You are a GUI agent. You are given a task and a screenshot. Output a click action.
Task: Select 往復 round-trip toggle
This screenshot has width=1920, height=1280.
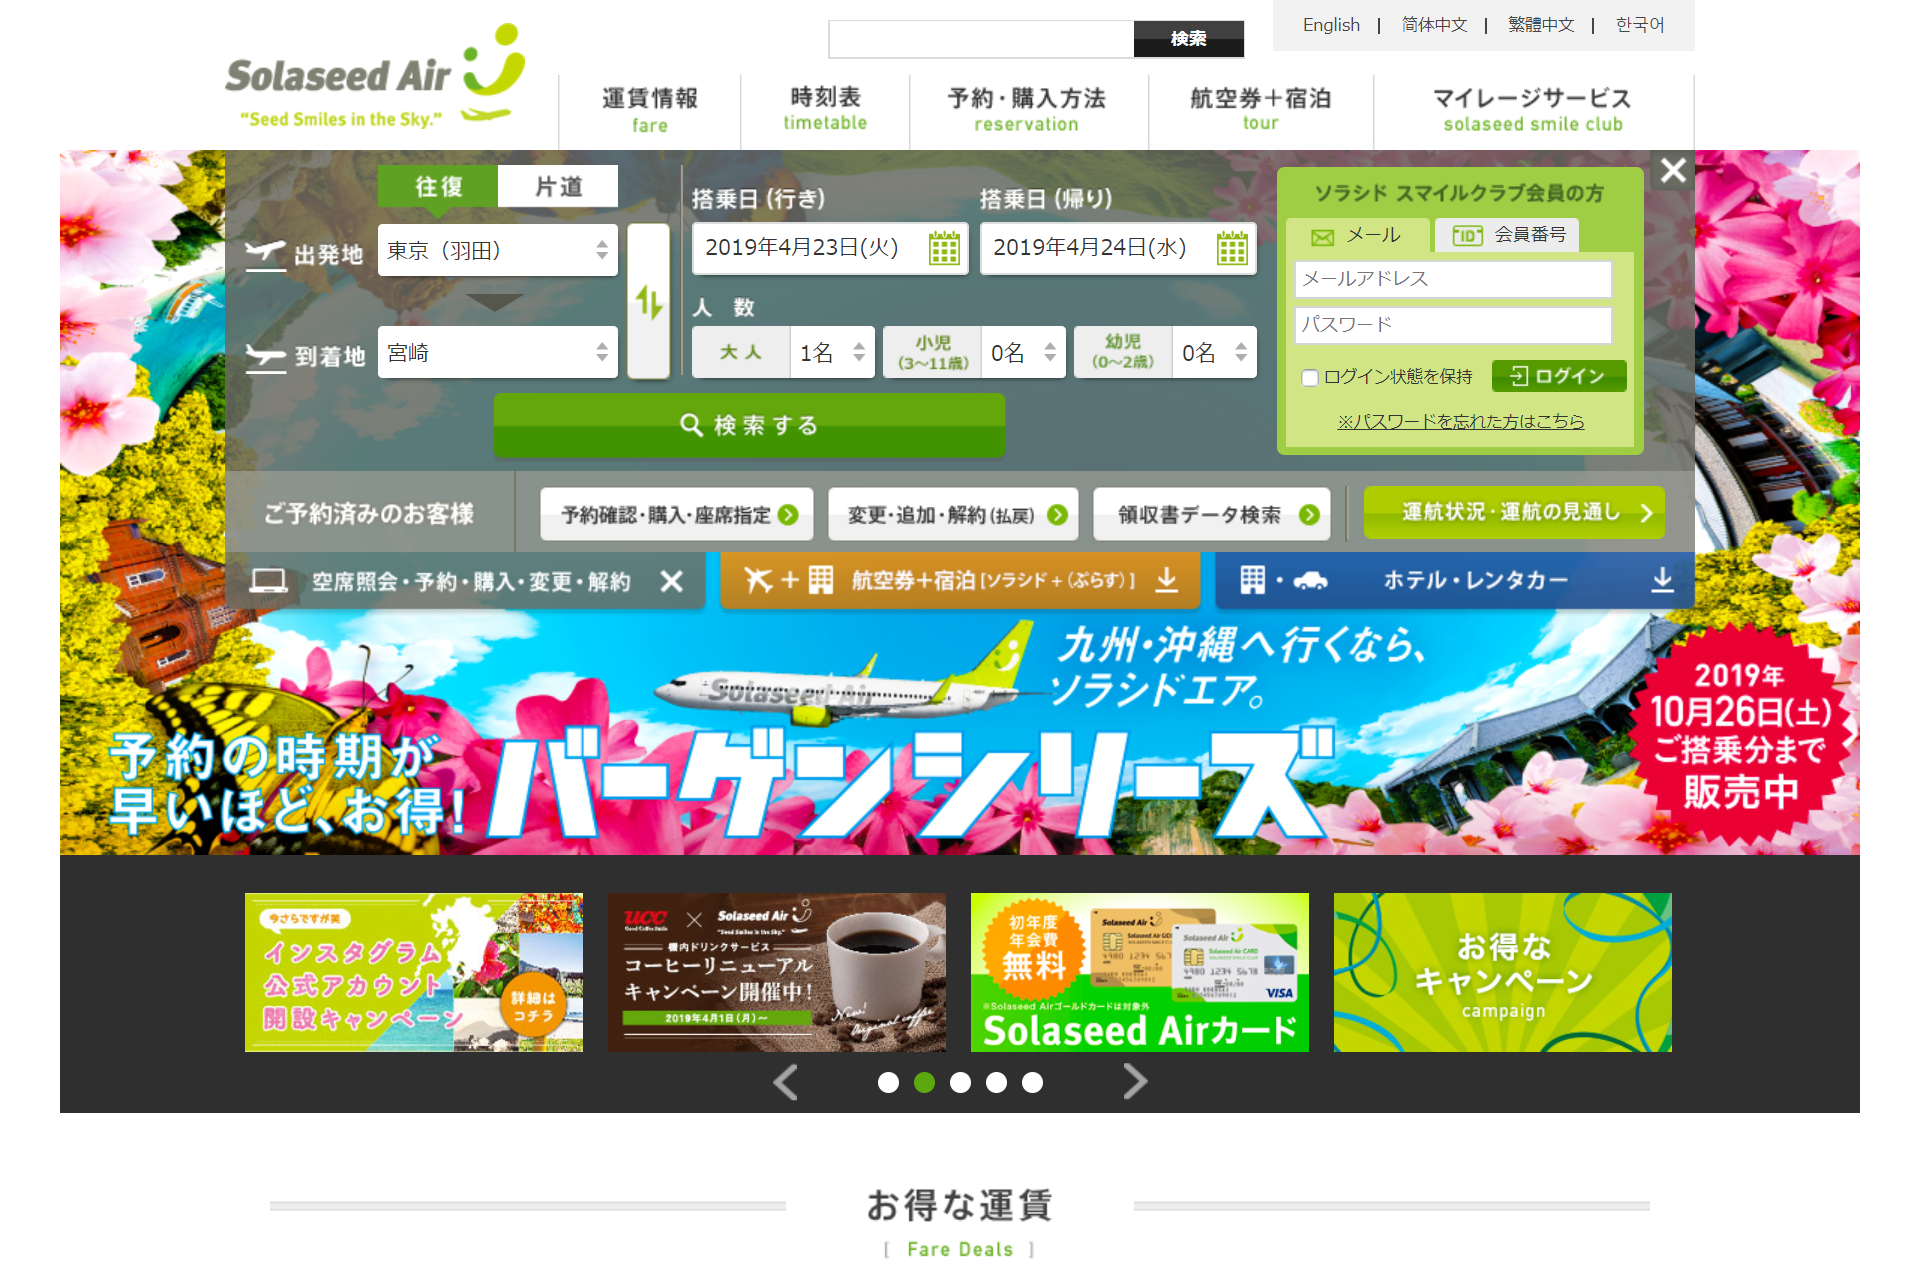[438, 186]
